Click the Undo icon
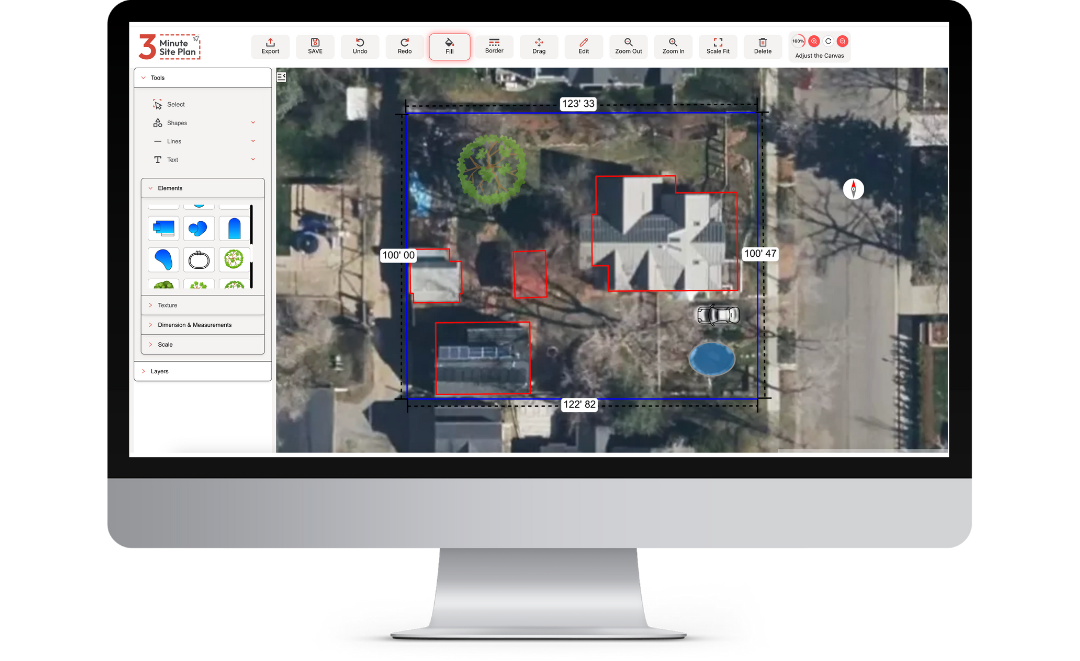This screenshot has height=661, width=1080. click(x=360, y=46)
